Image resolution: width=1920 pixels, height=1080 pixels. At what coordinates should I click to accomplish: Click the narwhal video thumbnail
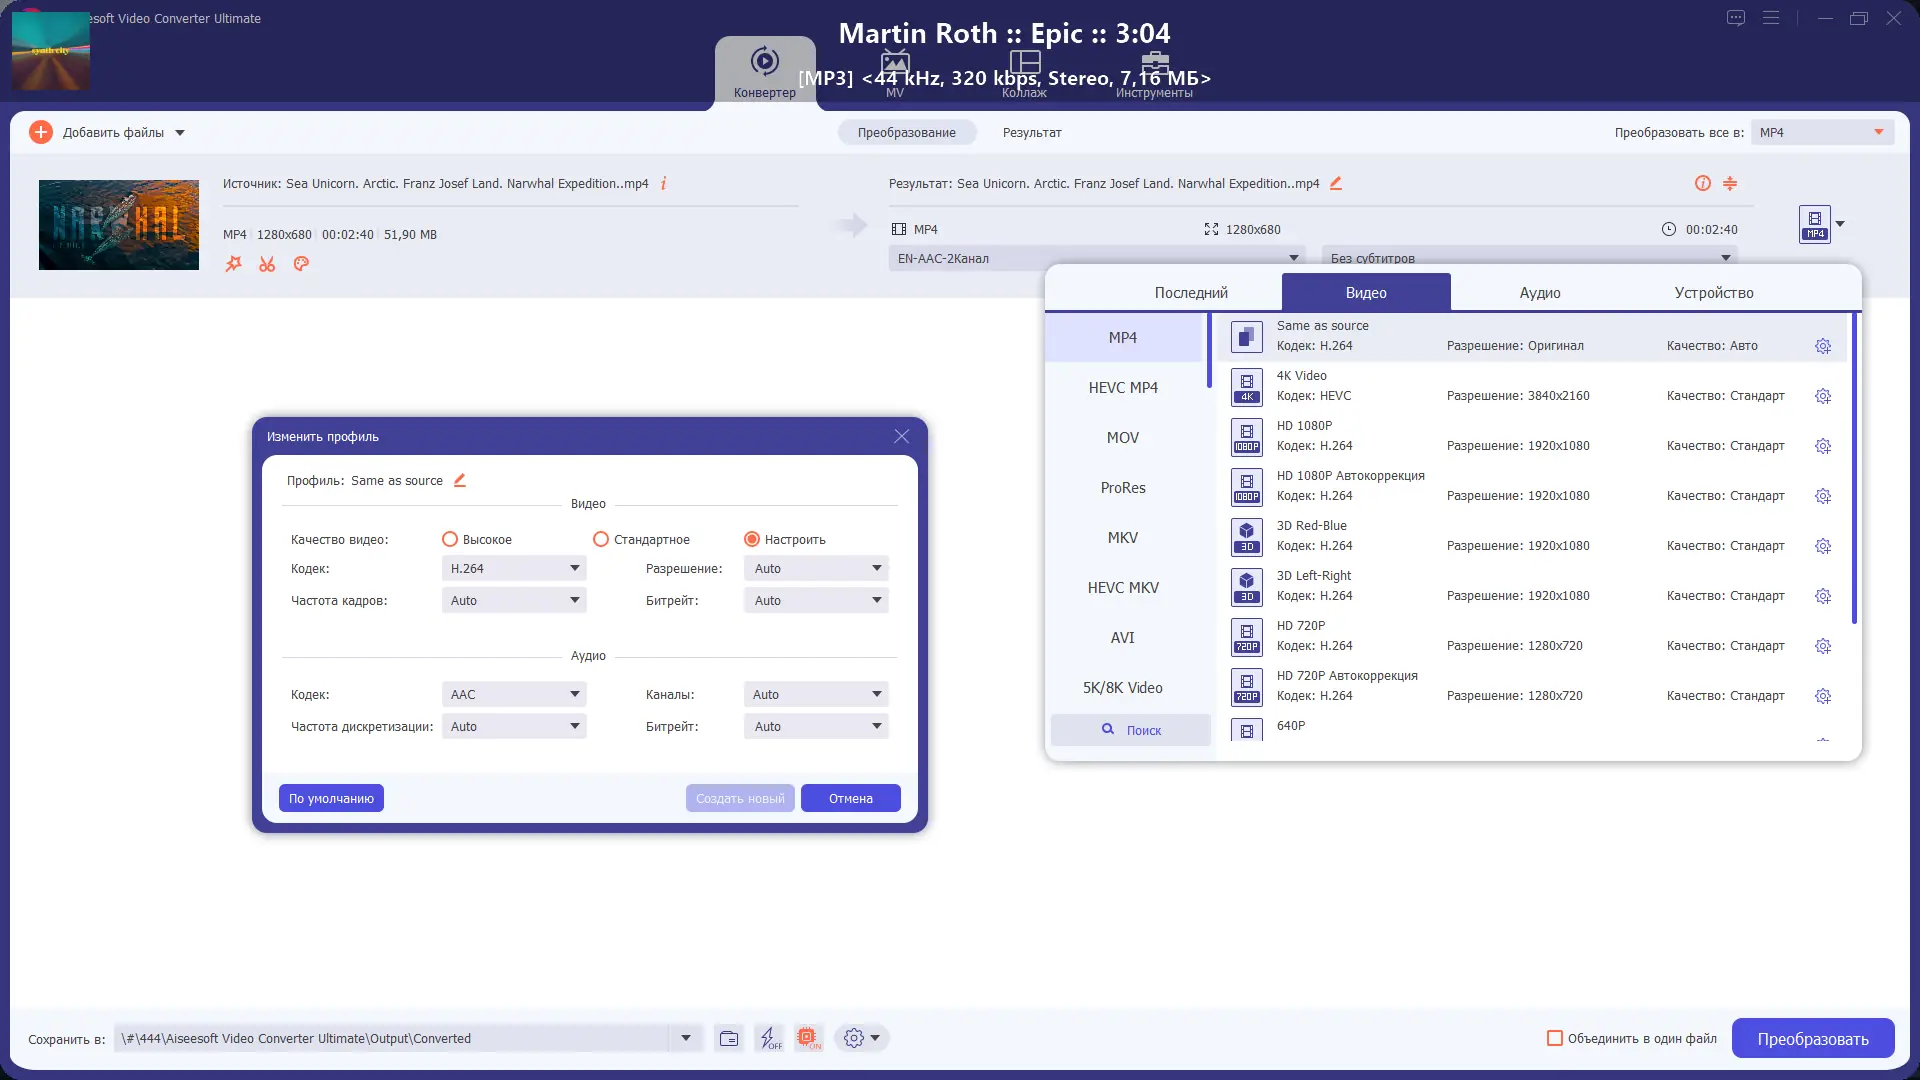(119, 225)
